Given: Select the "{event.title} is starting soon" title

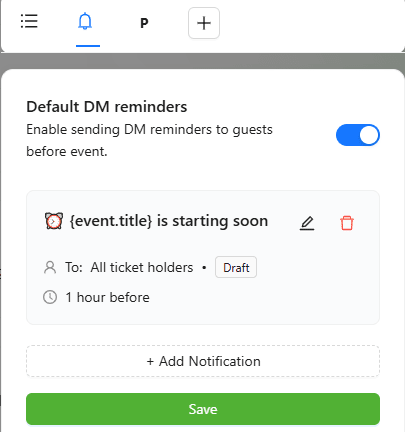Looking at the screenshot, I should point(169,221).
